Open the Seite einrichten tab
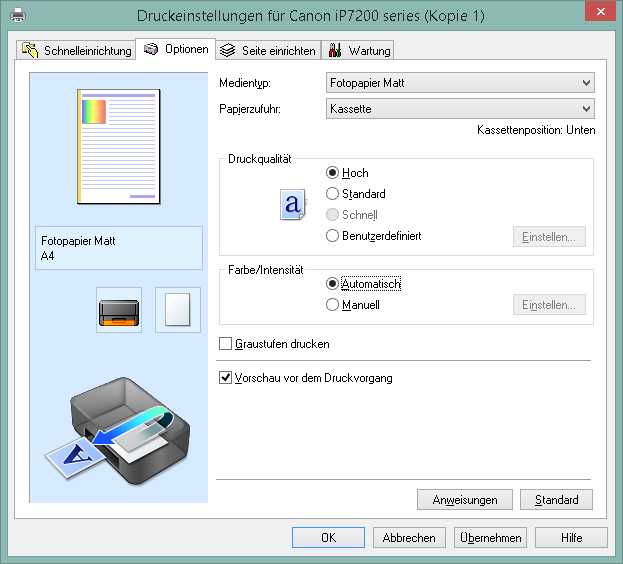Image resolution: width=623 pixels, height=564 pixels. [x=268, y=50]
